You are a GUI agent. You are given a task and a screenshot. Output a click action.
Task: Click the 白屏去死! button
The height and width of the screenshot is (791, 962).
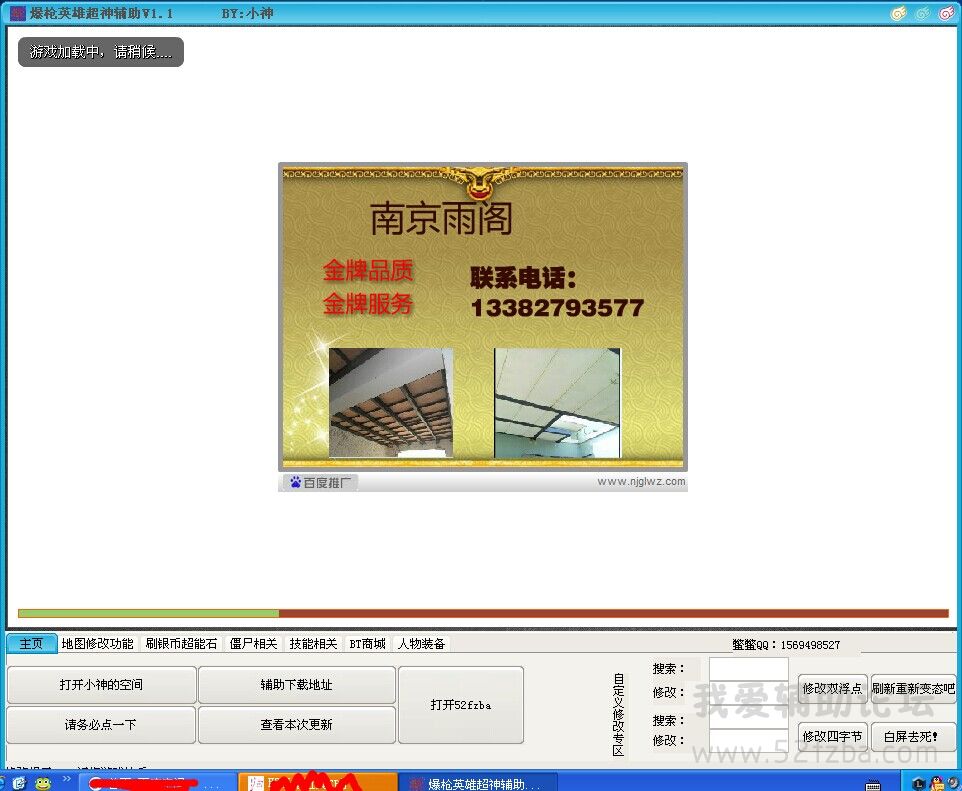(911, 736)
